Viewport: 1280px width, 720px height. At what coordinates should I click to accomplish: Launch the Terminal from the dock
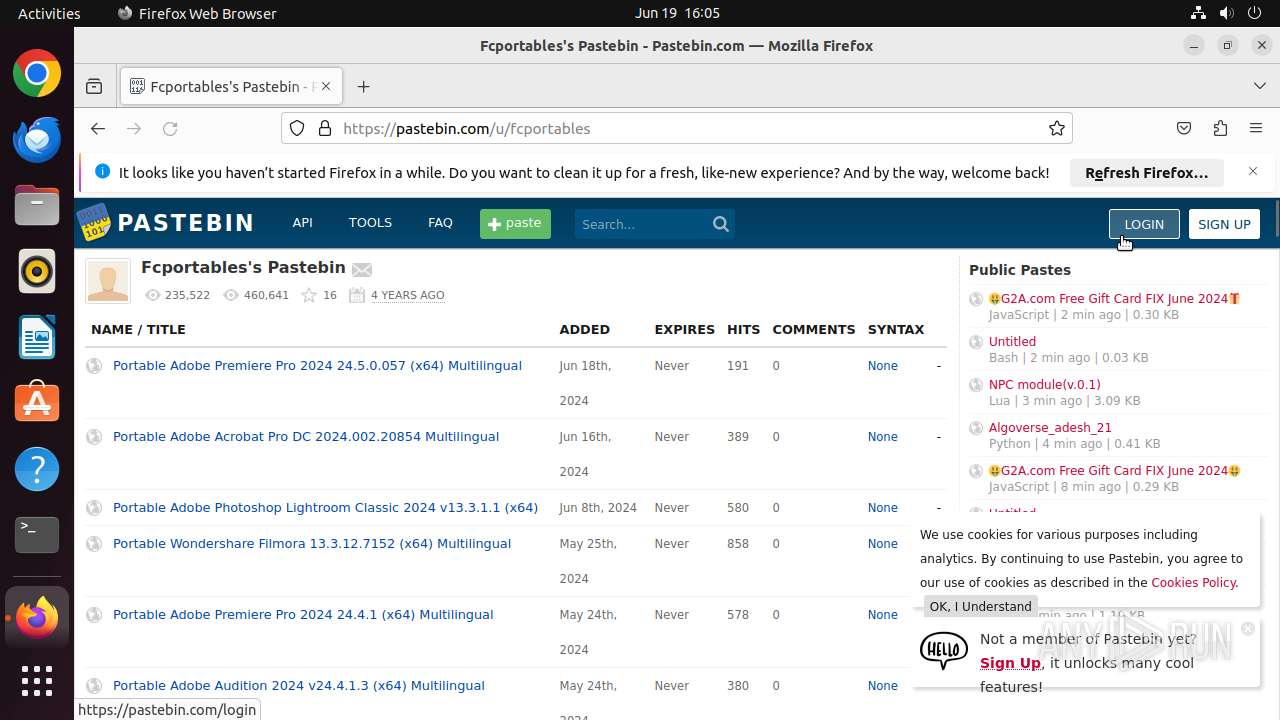pyautogui.click(x=37, y=534)
